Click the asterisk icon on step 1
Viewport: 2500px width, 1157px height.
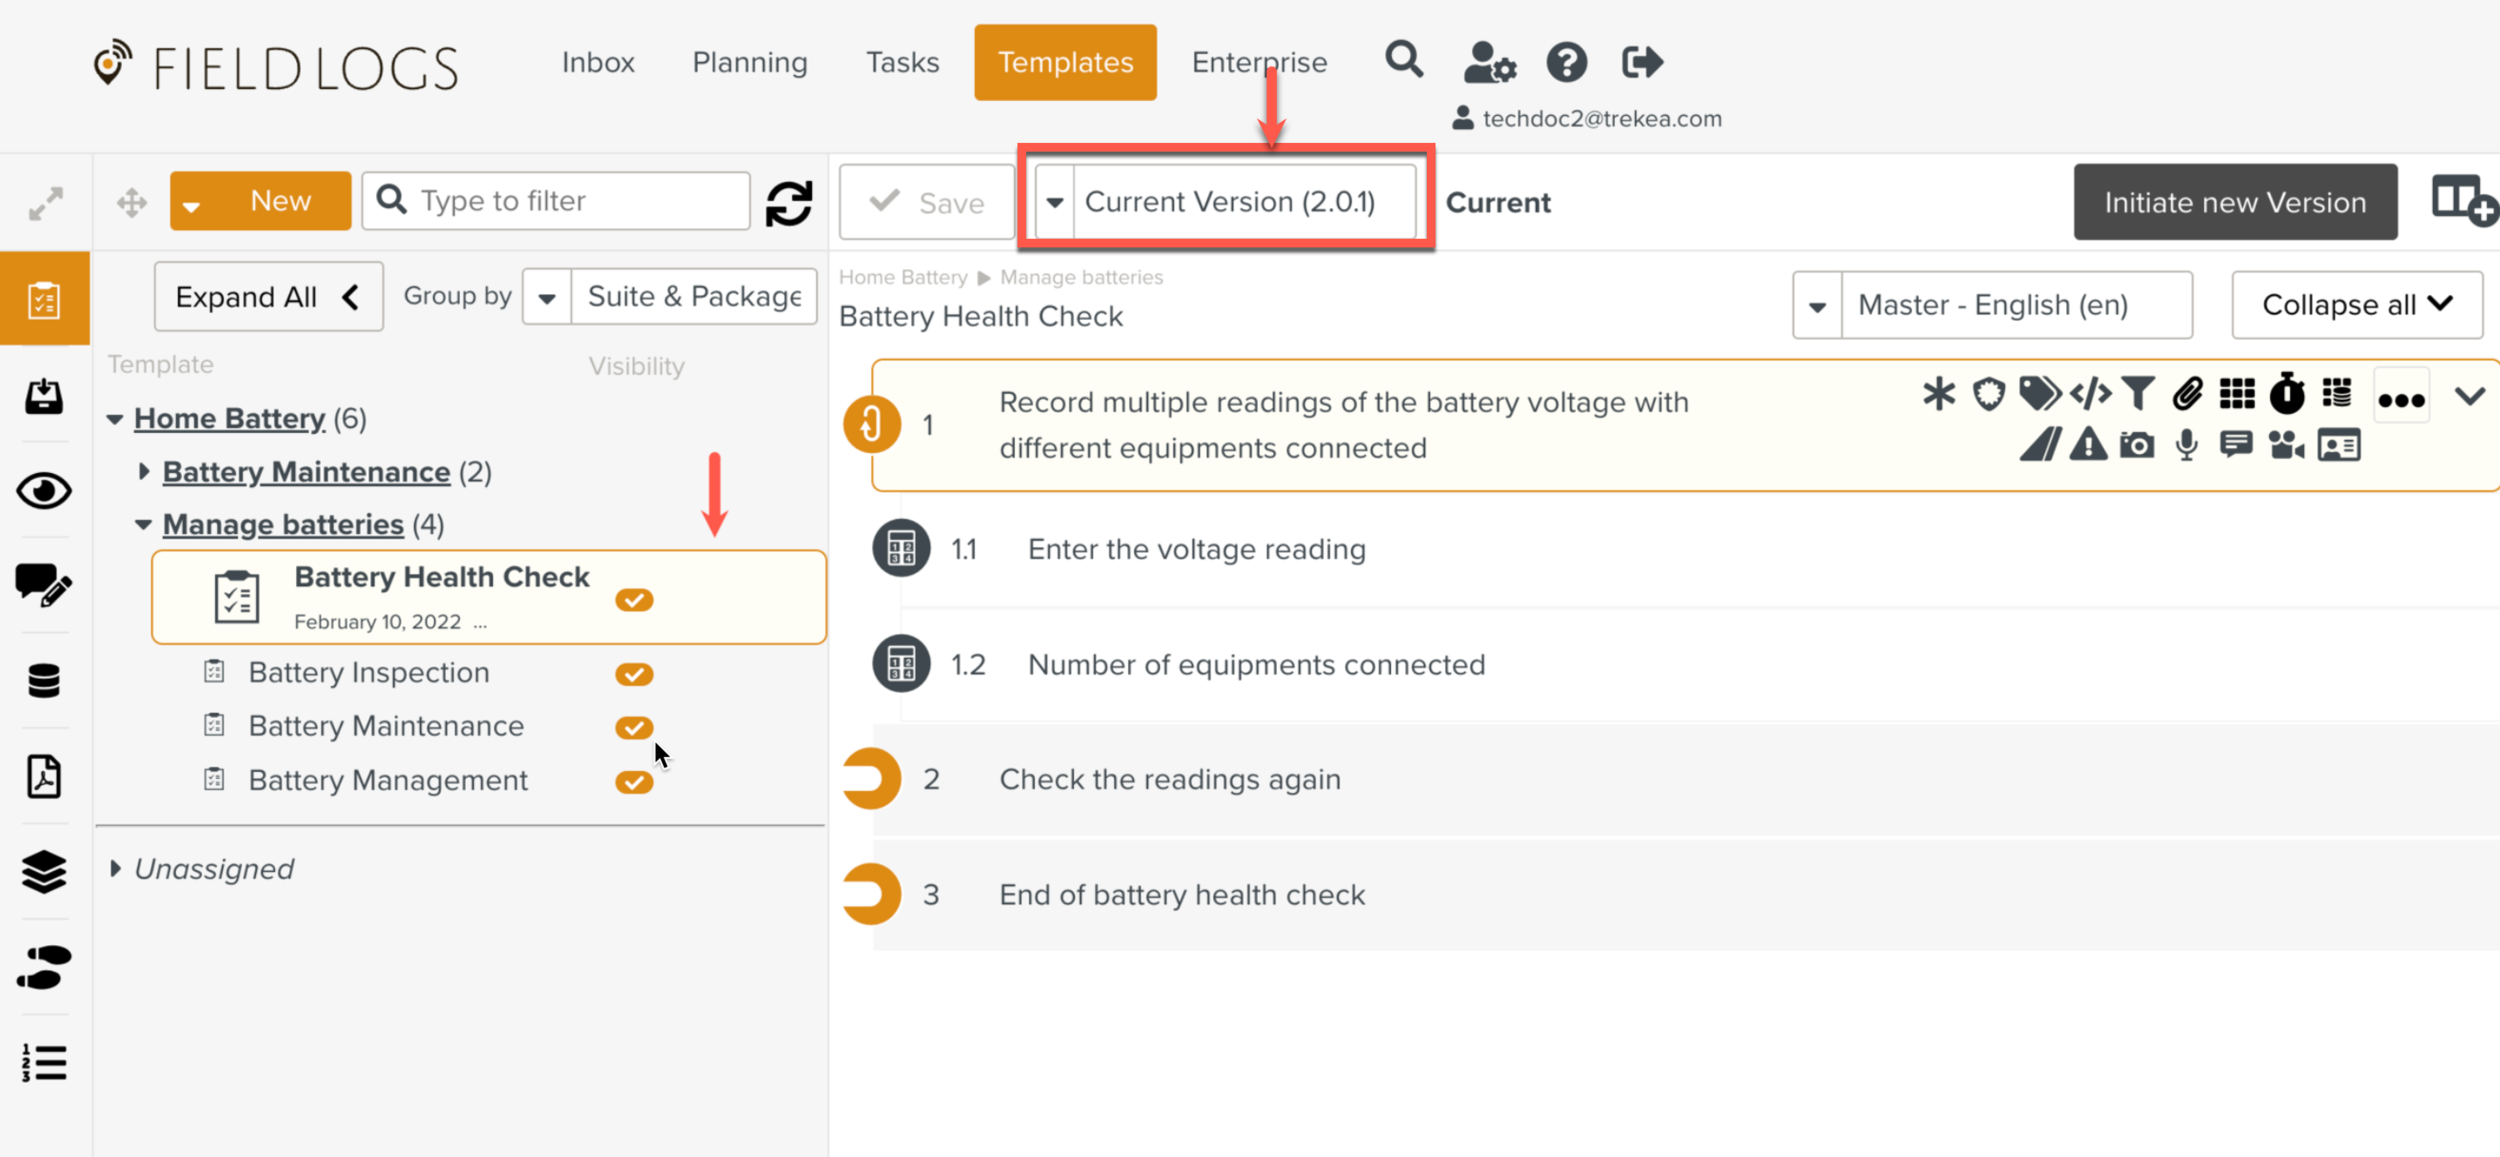point(1938,394)
